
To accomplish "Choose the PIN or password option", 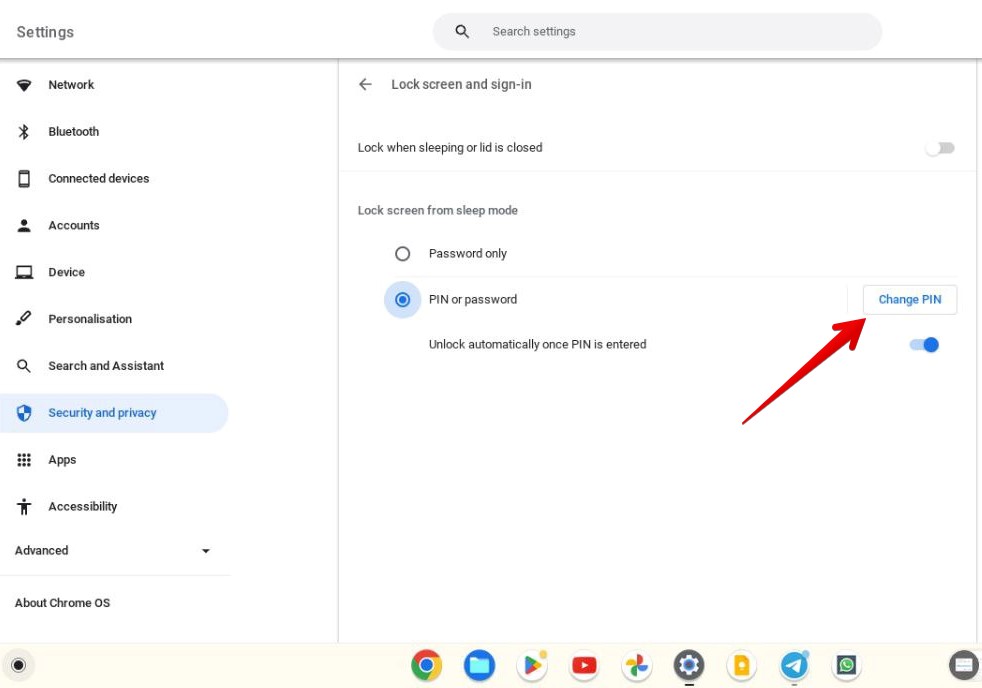I will 402,299.
